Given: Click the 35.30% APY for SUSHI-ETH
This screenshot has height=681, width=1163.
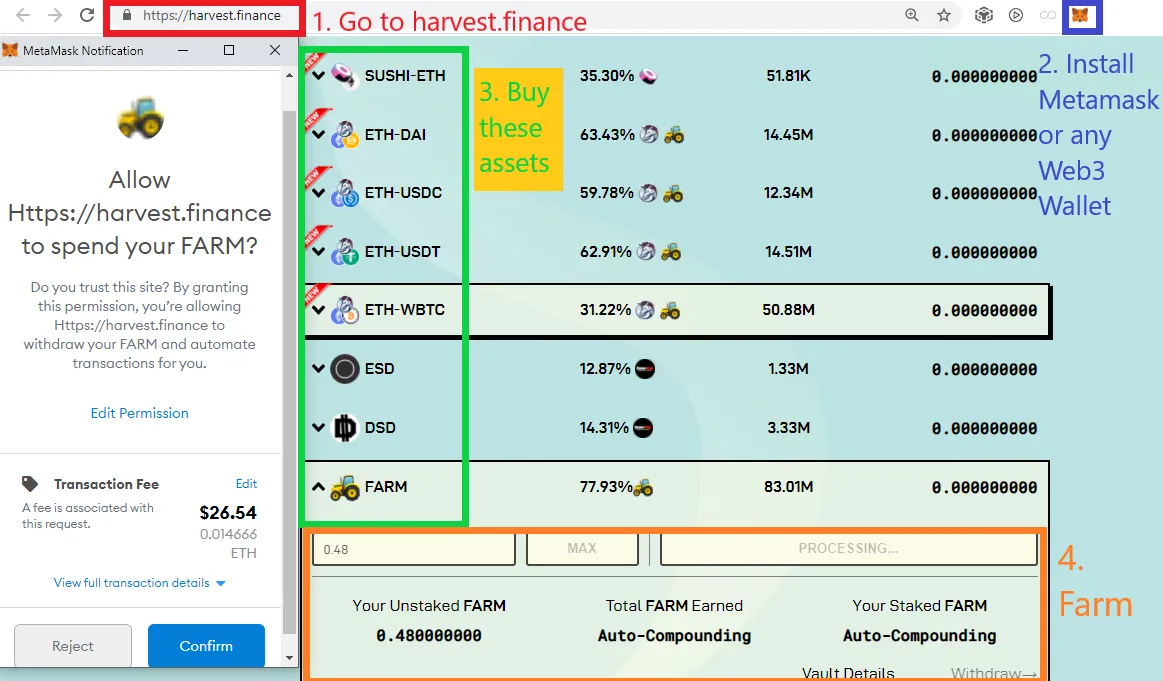Looking at the screenshot, I should coord(607,76).
